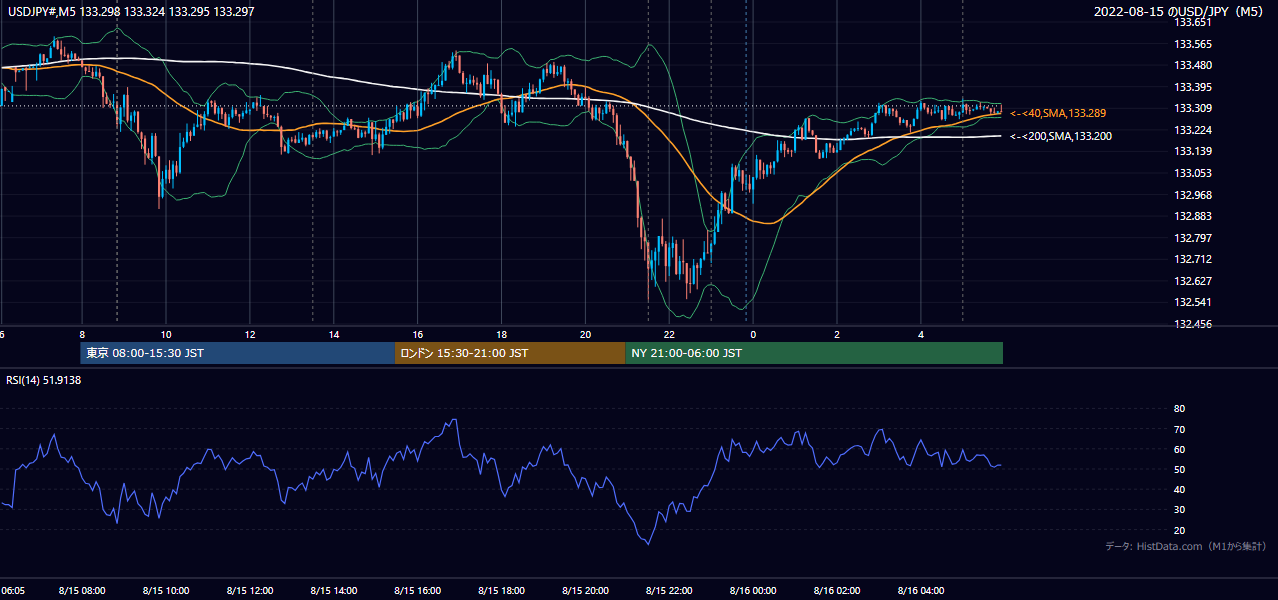Viewport: 1278px width, 600px height.
Task: Click the 8/15 14:00 date label
Action: [x=334, y=591]
